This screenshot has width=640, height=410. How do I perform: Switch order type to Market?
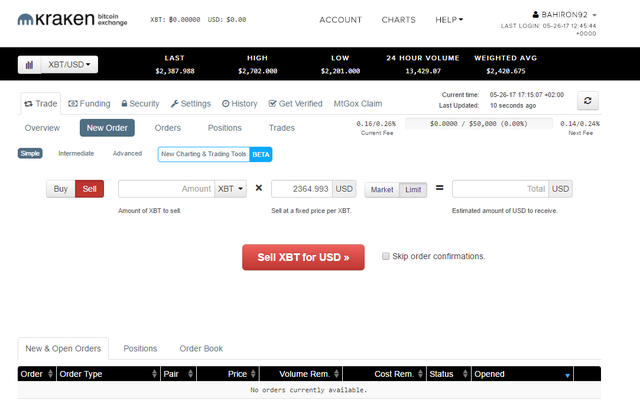point(382,190)
